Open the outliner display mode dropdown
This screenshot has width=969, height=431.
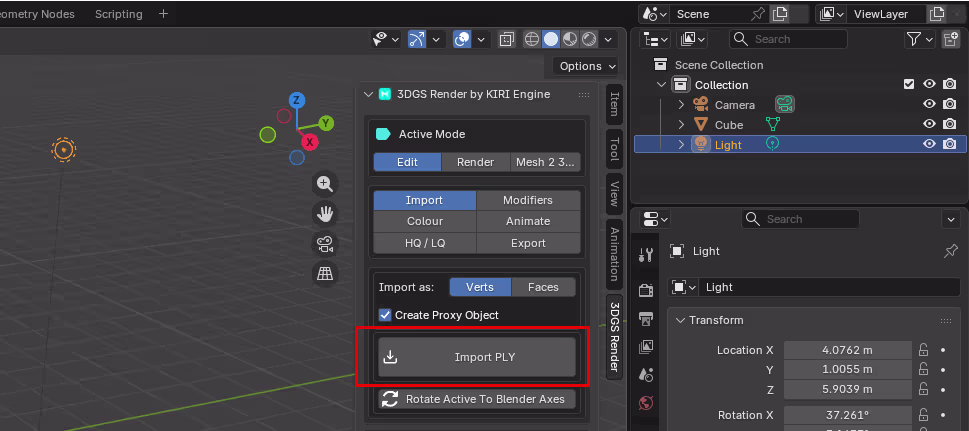(x=693, y=40)
